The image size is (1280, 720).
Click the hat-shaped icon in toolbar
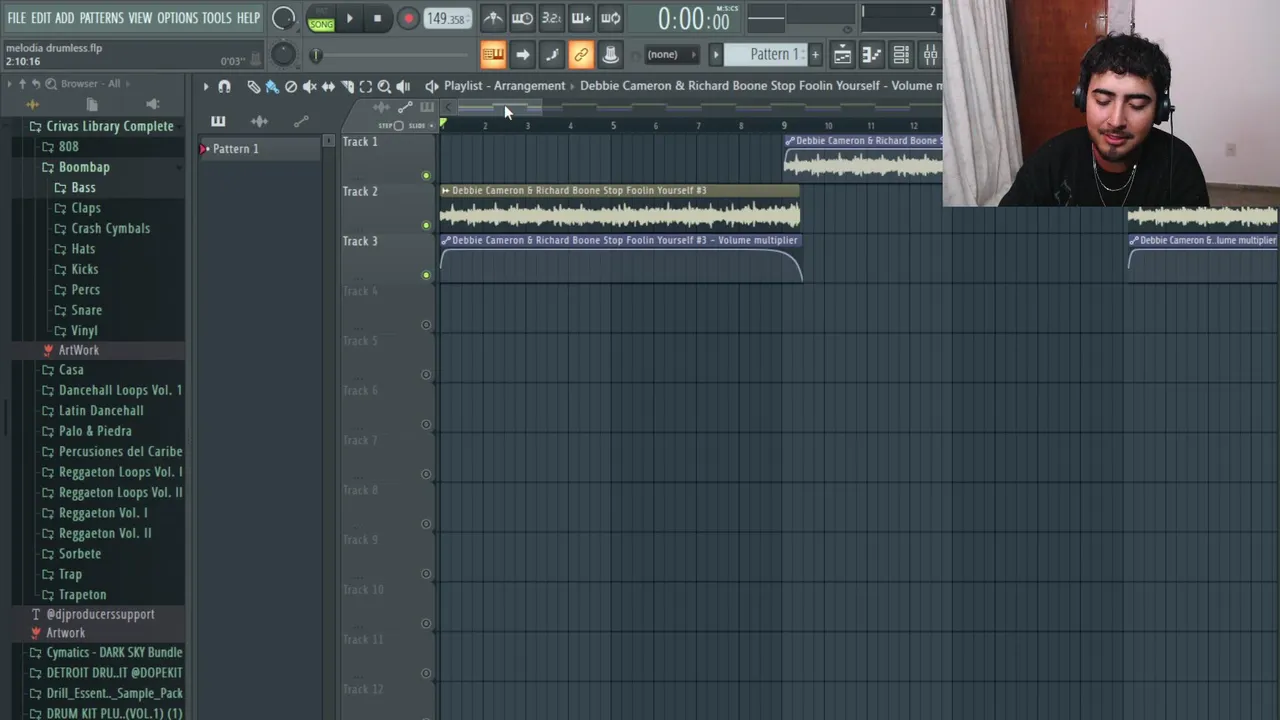point(610,54)
